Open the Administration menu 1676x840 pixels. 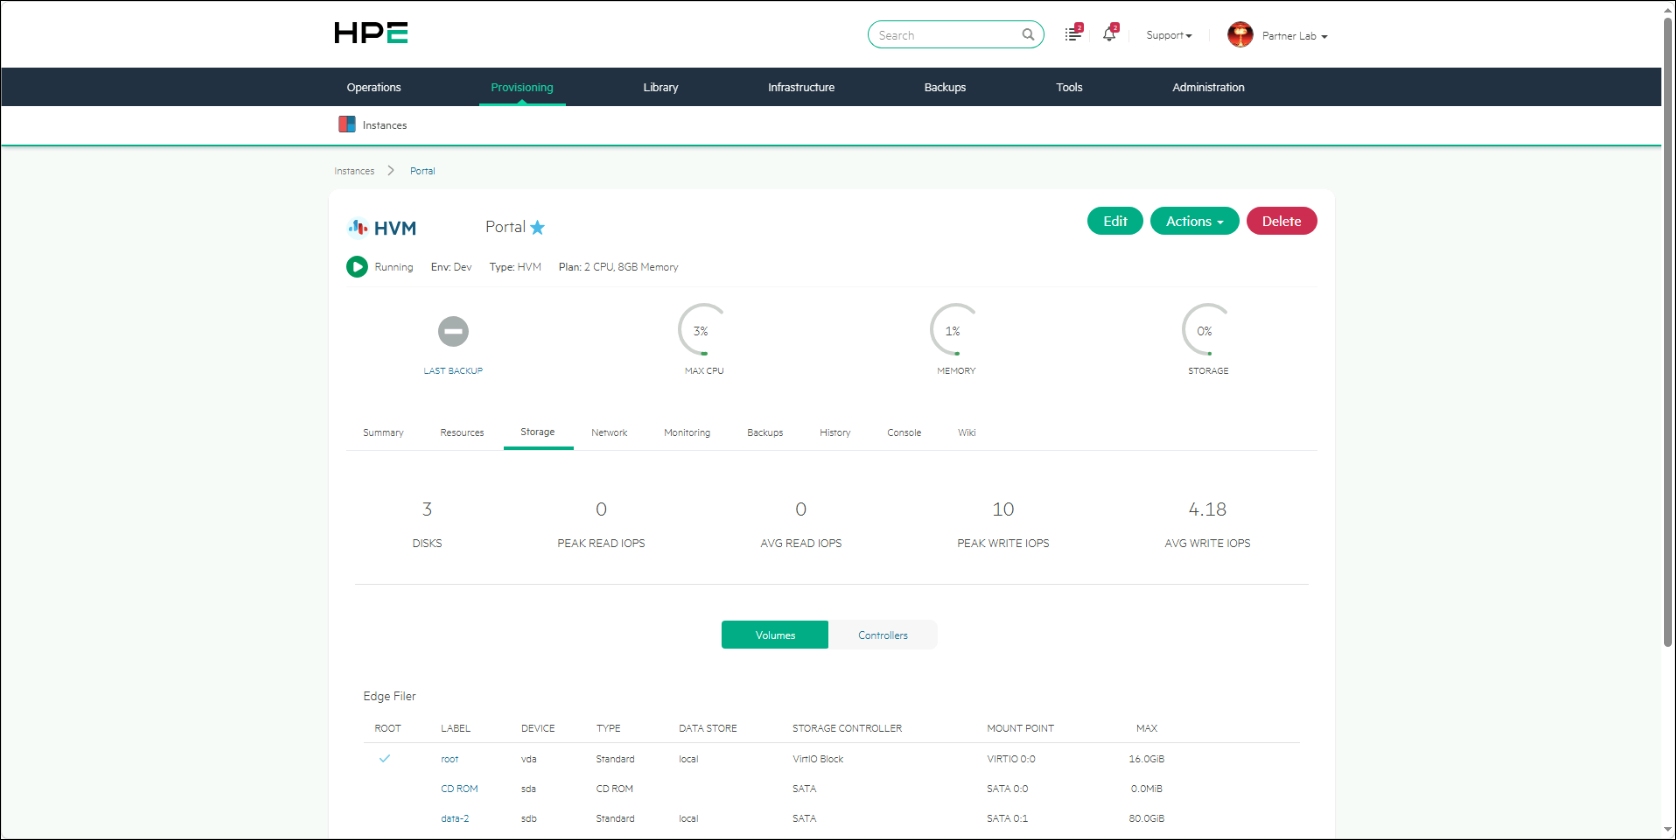coord(1208,87)
